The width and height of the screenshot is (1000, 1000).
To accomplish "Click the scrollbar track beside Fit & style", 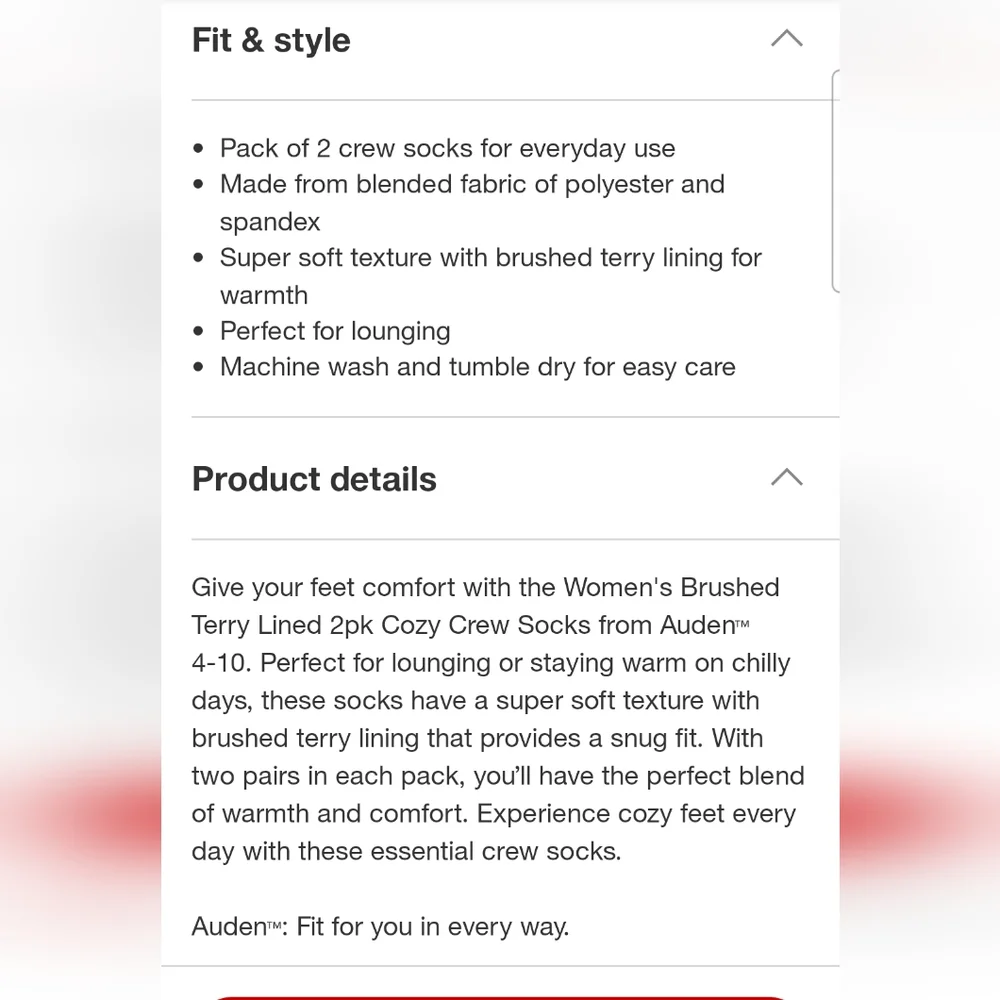I will coord(835,181).
